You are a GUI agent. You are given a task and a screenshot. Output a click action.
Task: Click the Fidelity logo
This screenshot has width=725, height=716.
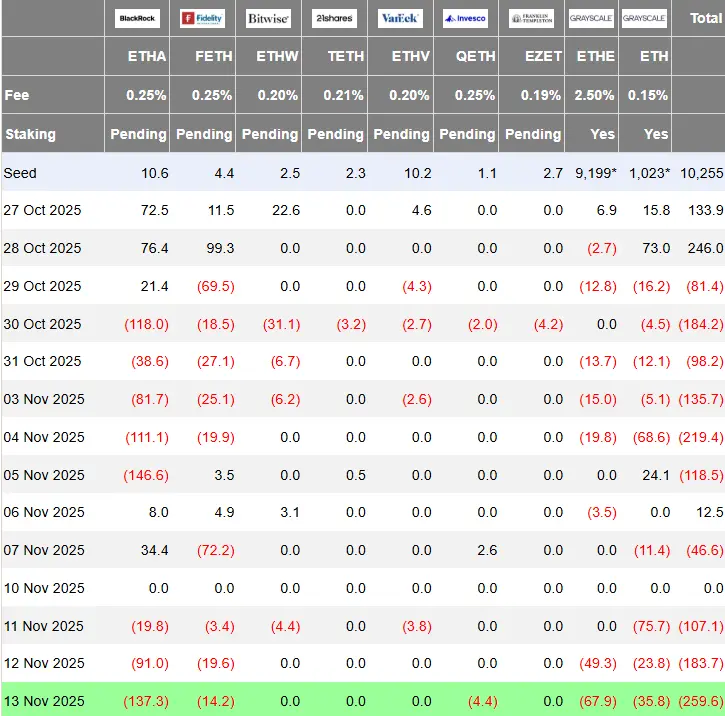coord(203,18)
